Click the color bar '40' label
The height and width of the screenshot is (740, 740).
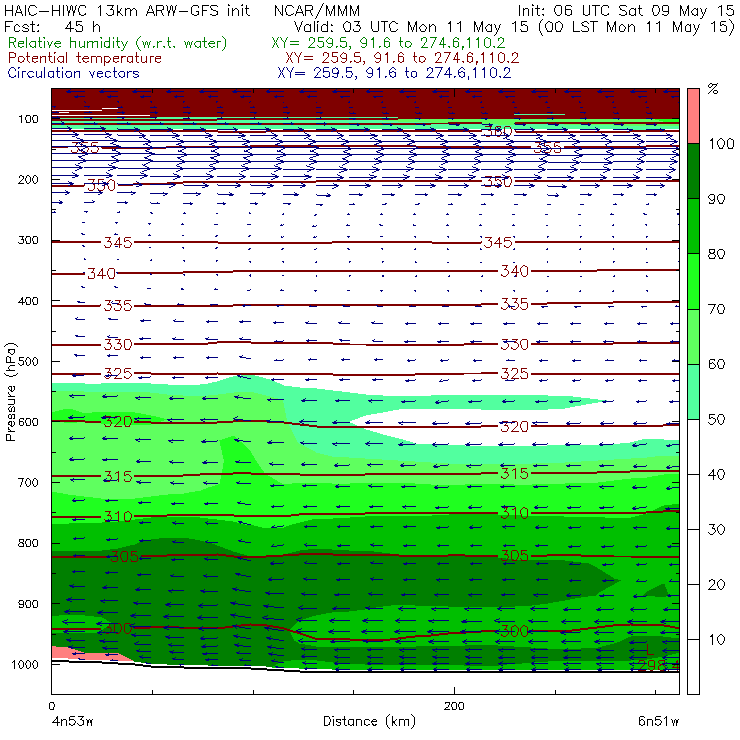pyautogui.click(x=717, y=474)
